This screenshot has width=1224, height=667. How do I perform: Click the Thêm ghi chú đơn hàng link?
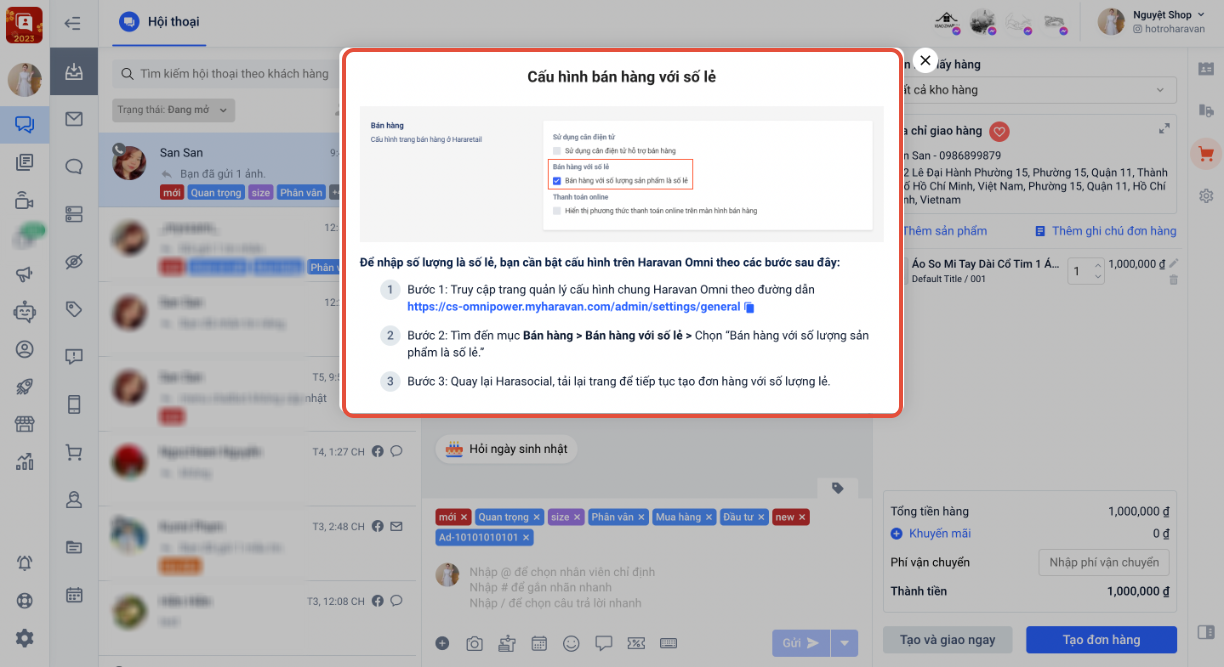[1106, 231]
